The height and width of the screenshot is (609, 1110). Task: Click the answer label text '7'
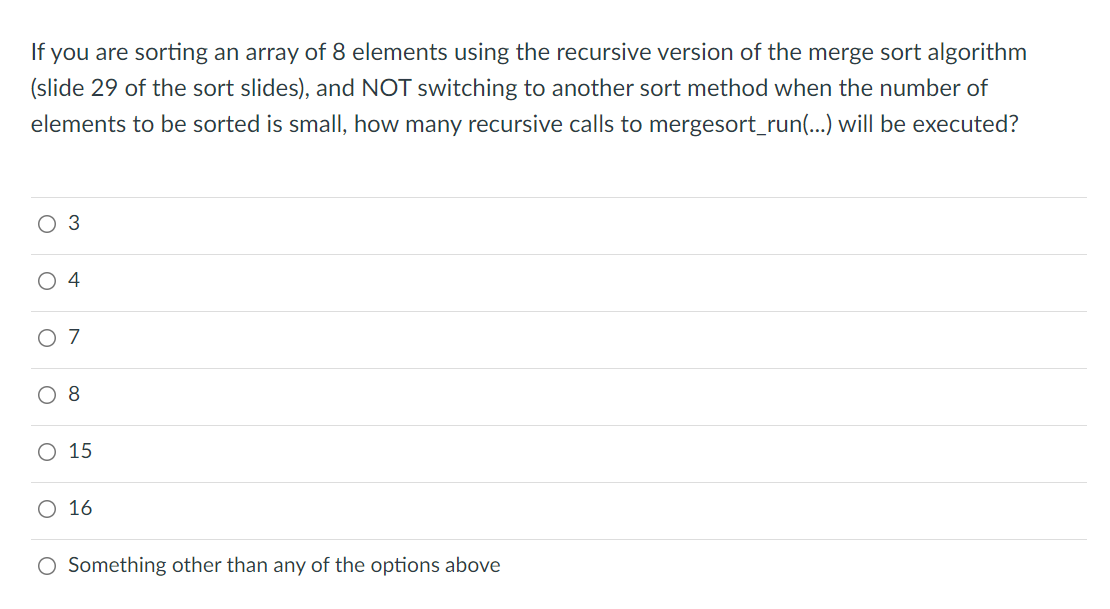pos(74,337)
